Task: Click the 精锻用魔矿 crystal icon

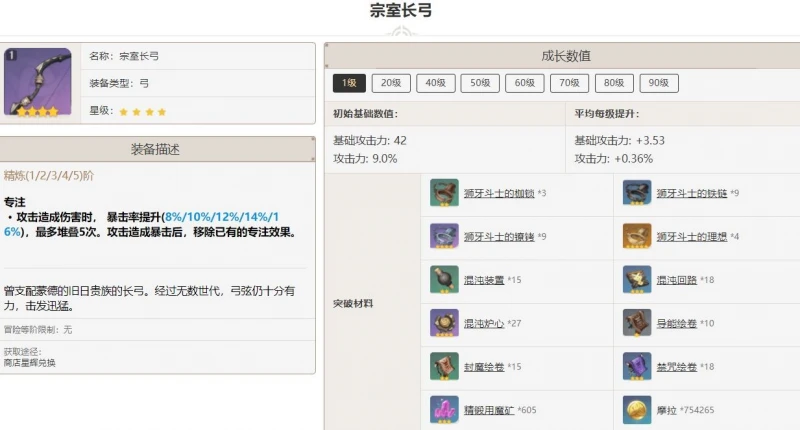Action: [444, 409]
